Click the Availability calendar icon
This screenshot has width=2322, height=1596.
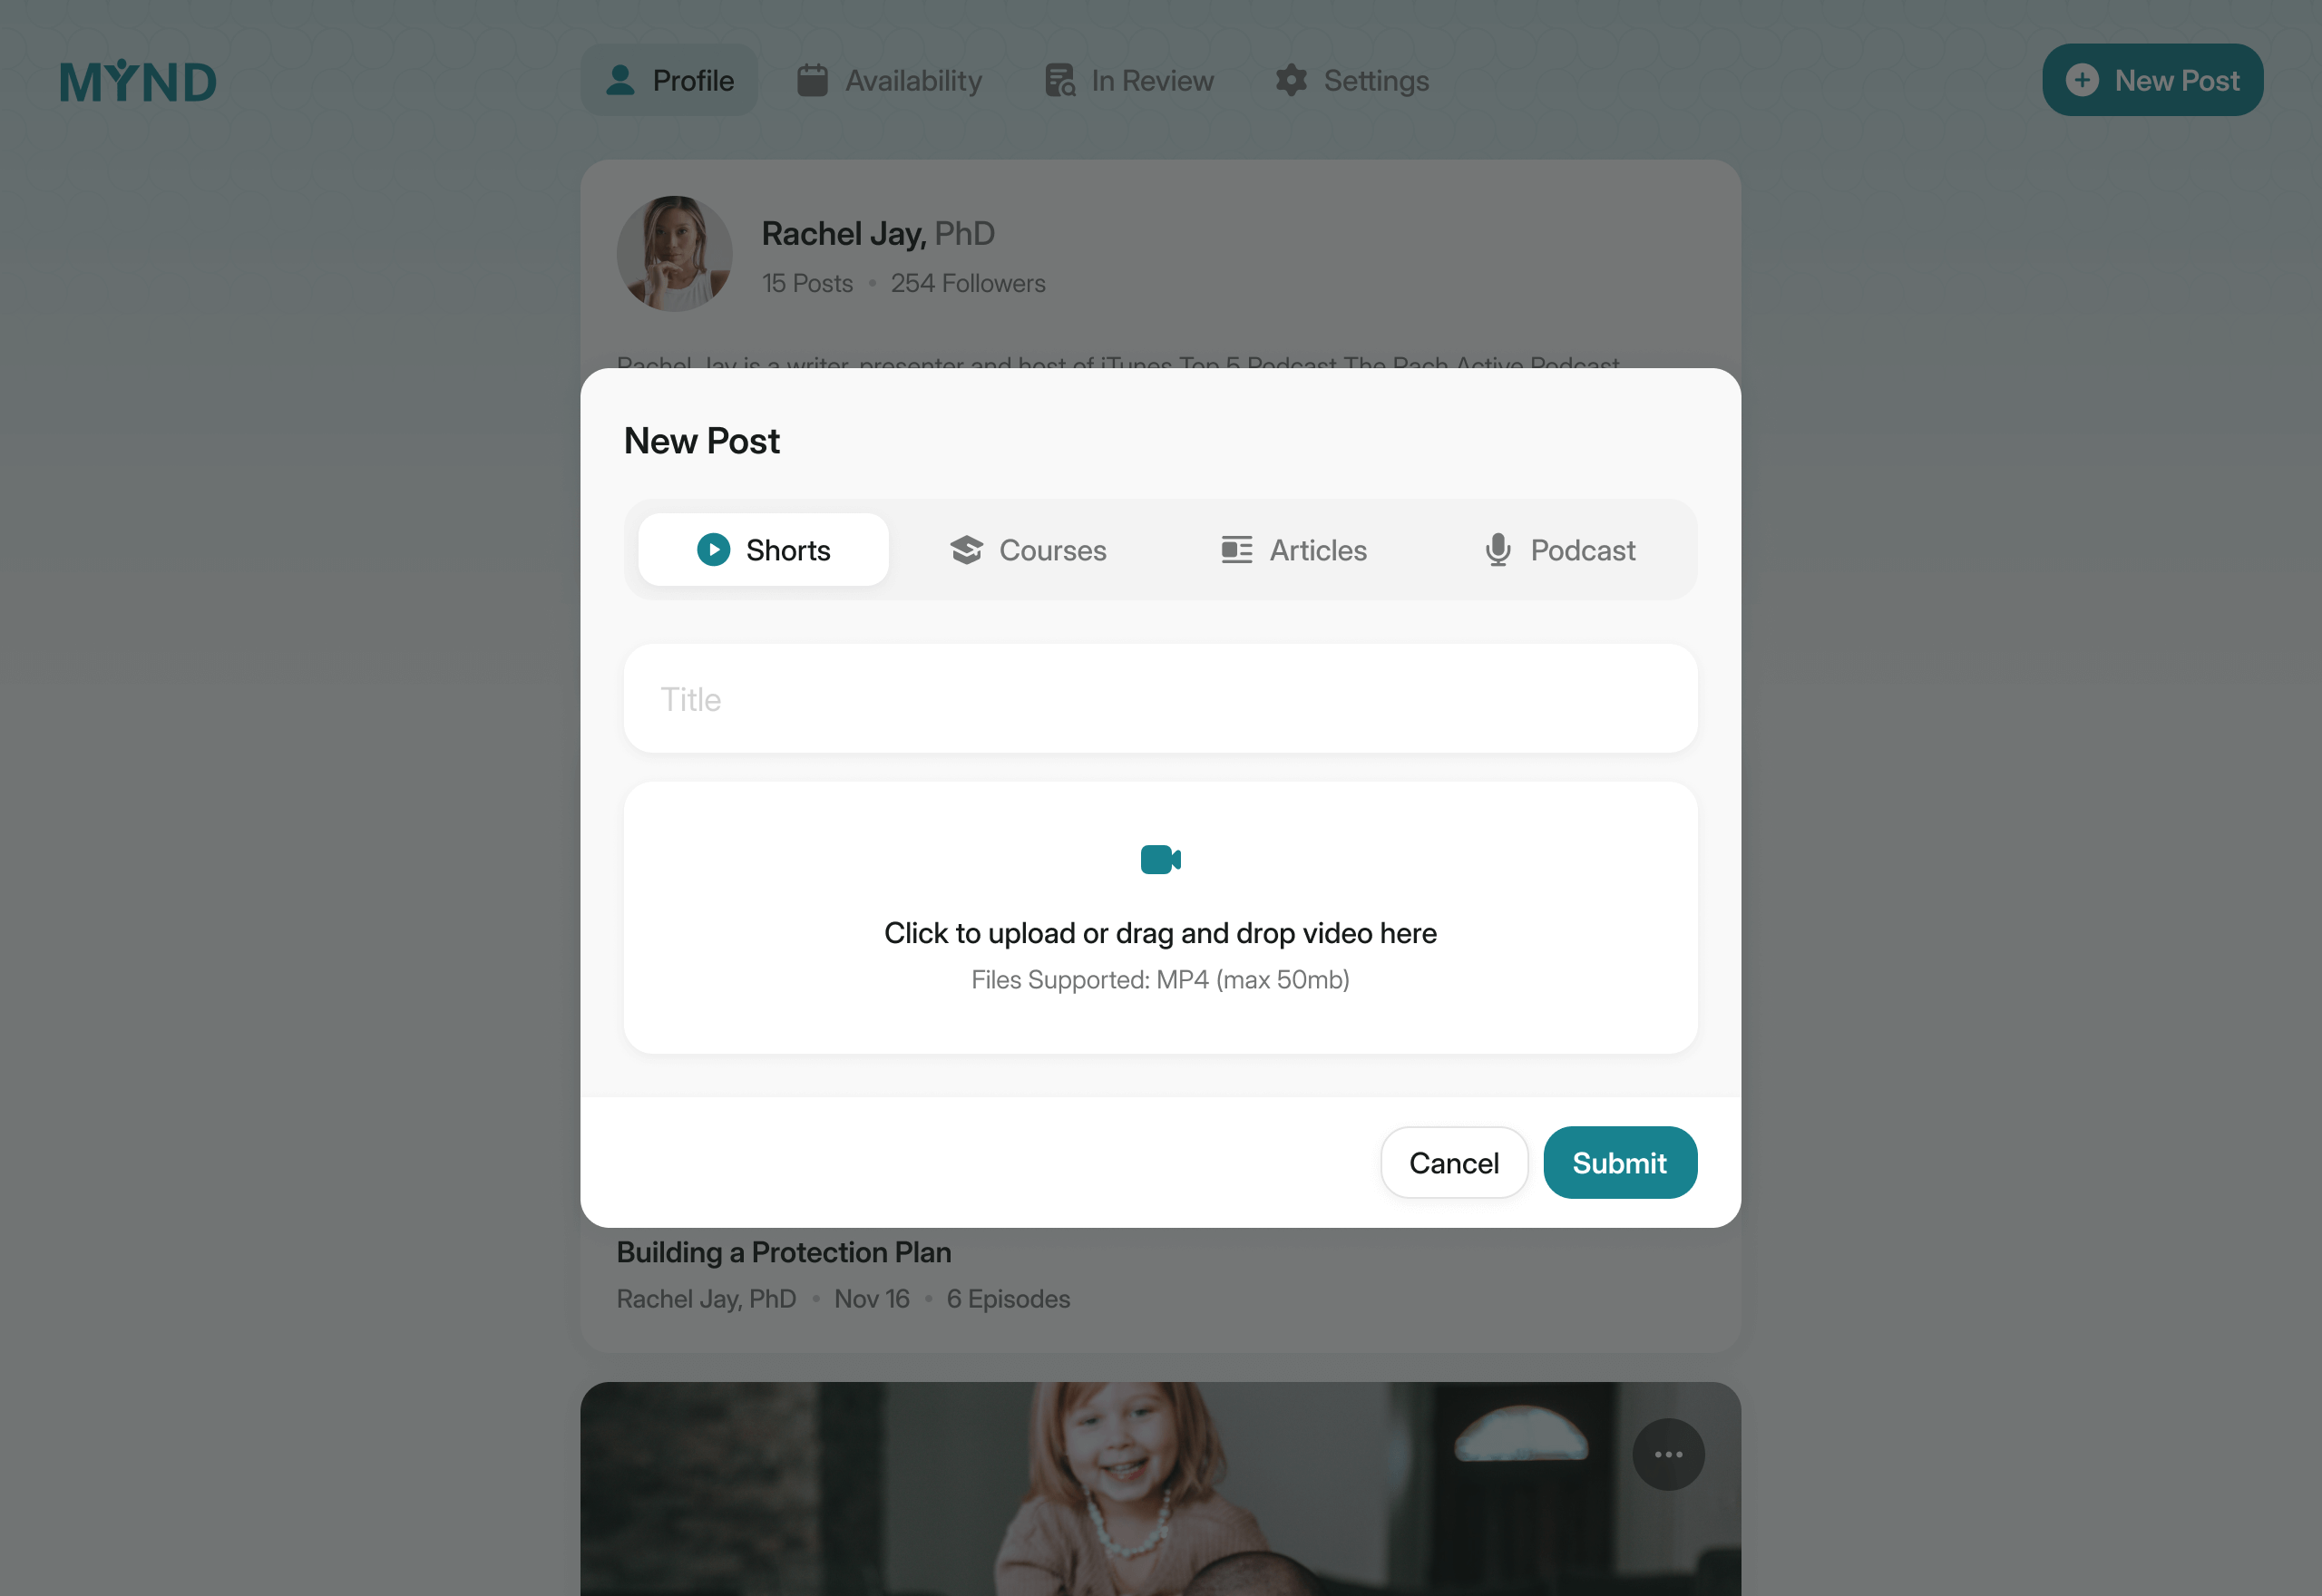812,81
